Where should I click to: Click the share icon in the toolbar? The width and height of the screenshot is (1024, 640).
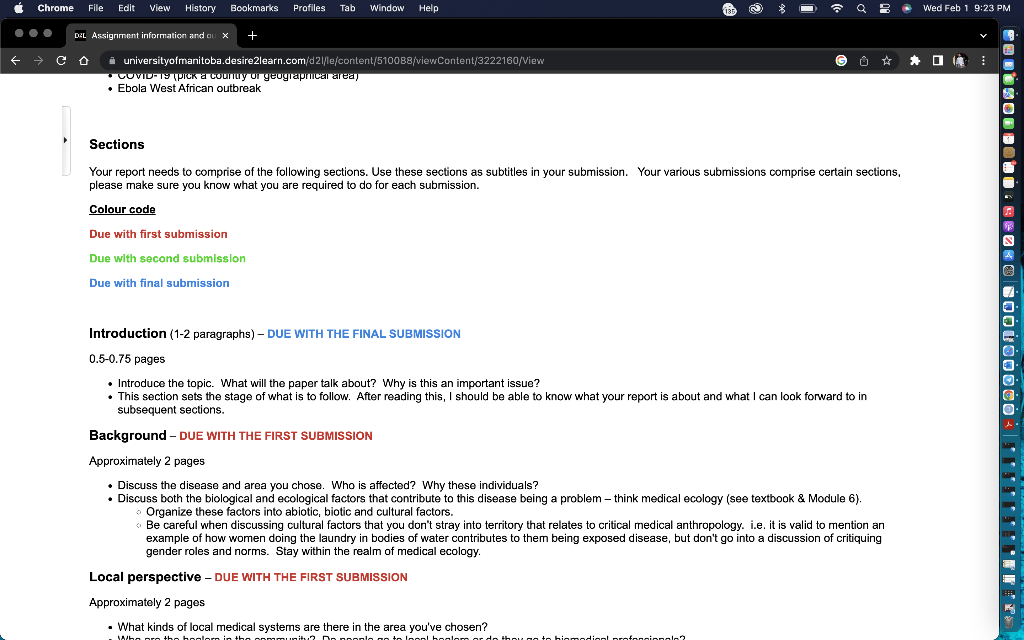click(x=864, y=60)
